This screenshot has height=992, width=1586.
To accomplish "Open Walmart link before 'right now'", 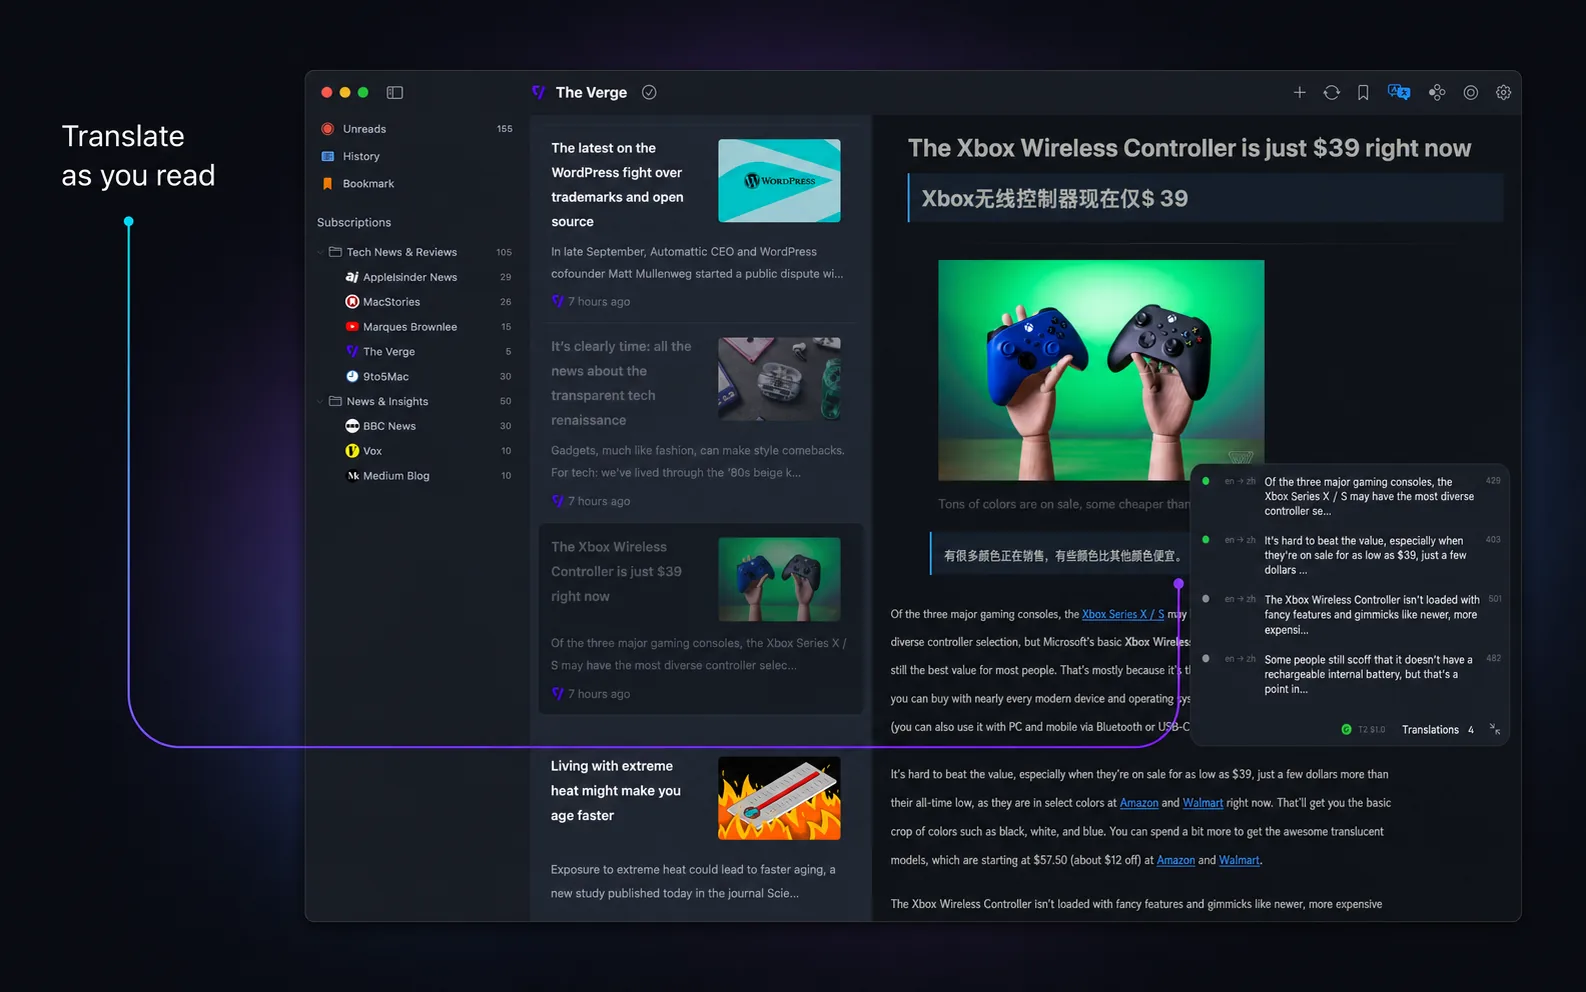I will click(1203, 803).
